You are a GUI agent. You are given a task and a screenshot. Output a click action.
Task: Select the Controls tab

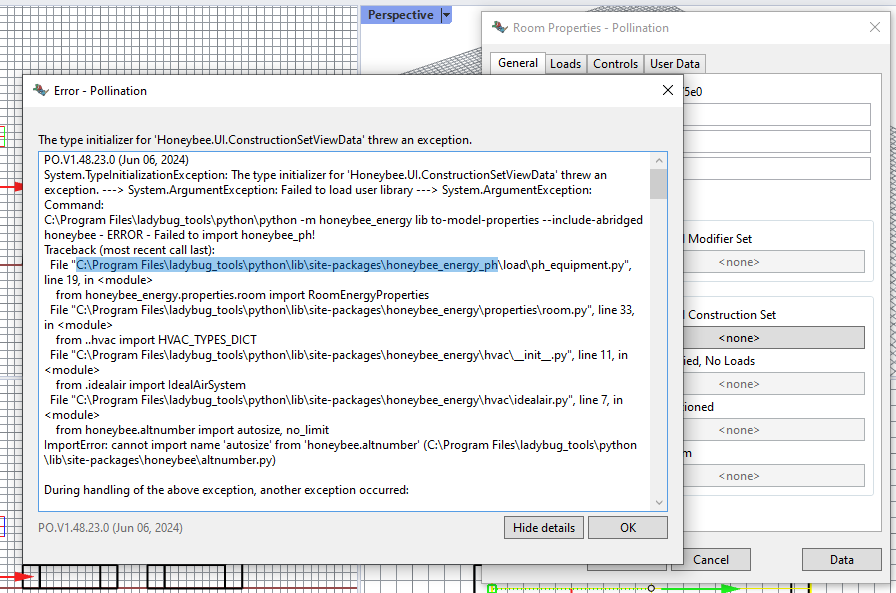[x=615, y=64]
